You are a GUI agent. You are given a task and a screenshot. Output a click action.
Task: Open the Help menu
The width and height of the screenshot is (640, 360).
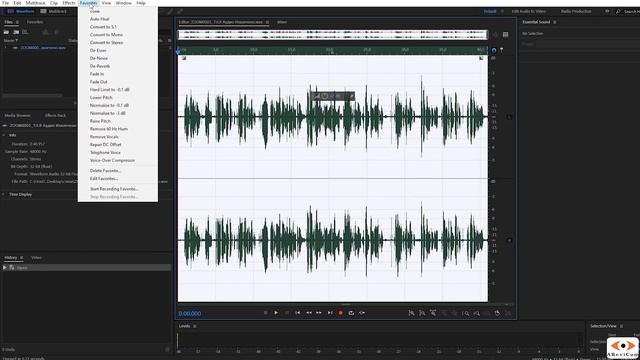[x=141, y=3]
